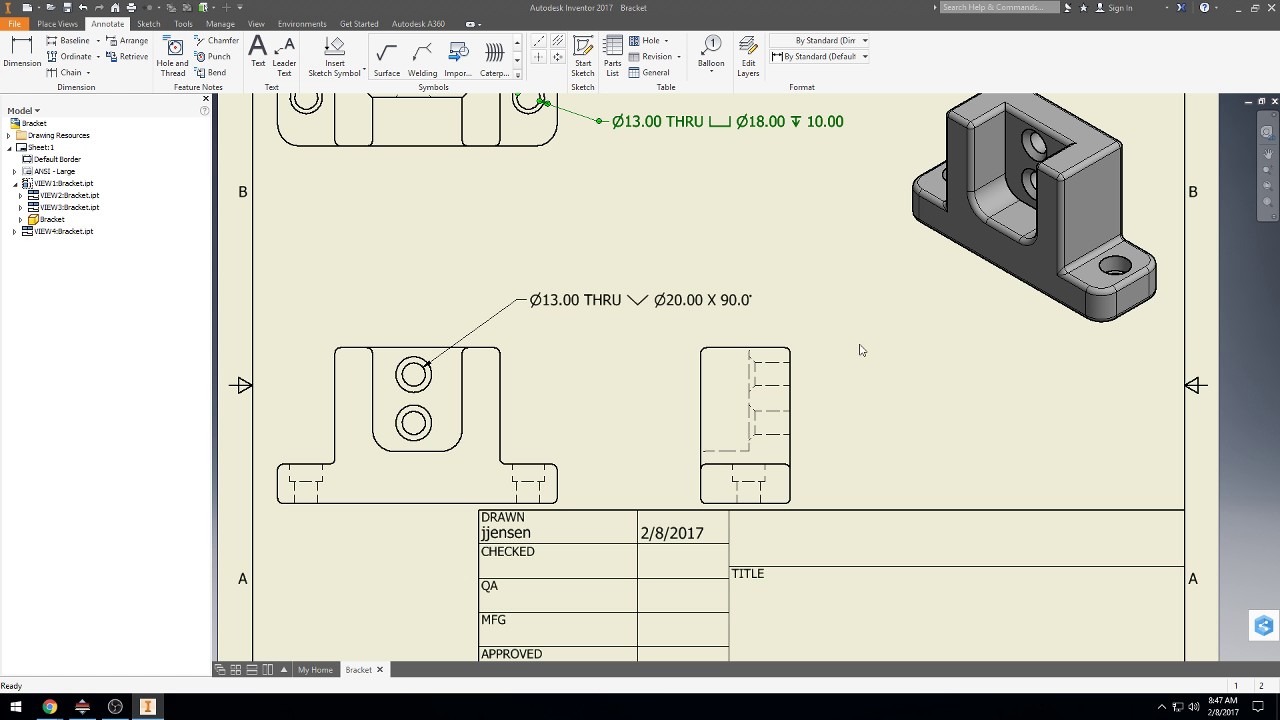Add a Chamfer note
Screen dimensions: 1280x720
[217, 41]
